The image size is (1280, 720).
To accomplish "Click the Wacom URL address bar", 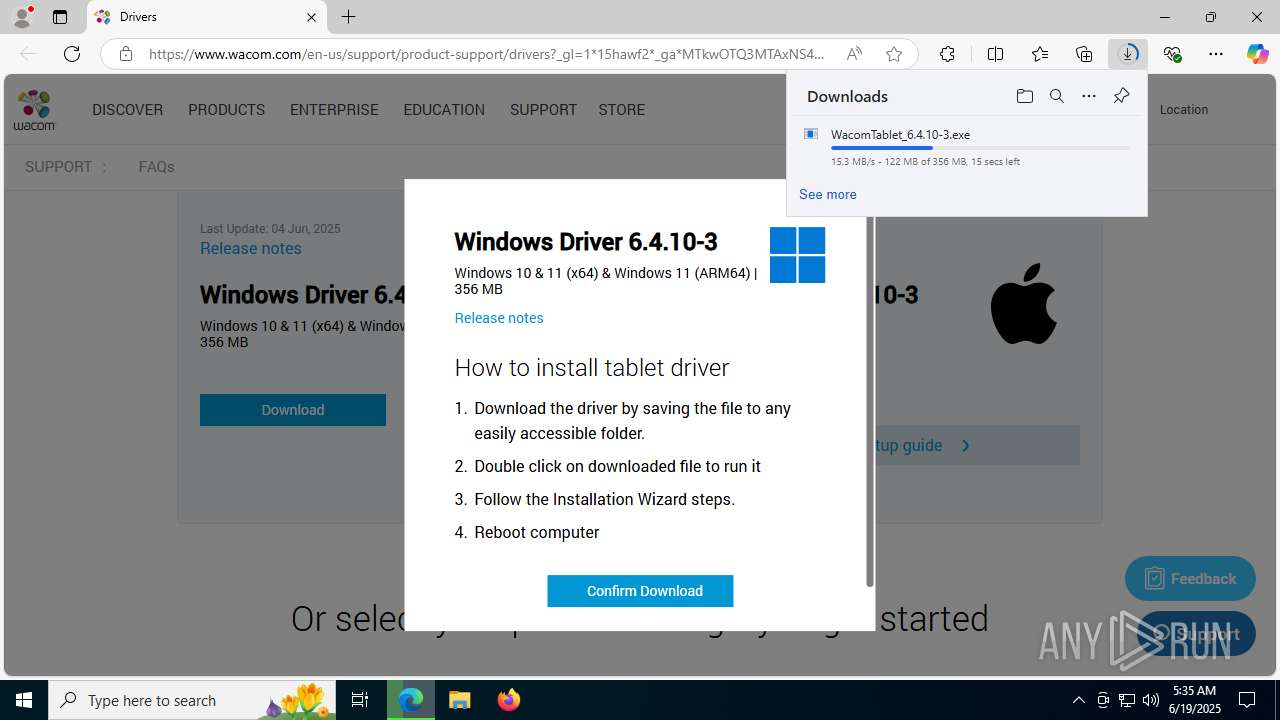I will (x=486, y=54).
